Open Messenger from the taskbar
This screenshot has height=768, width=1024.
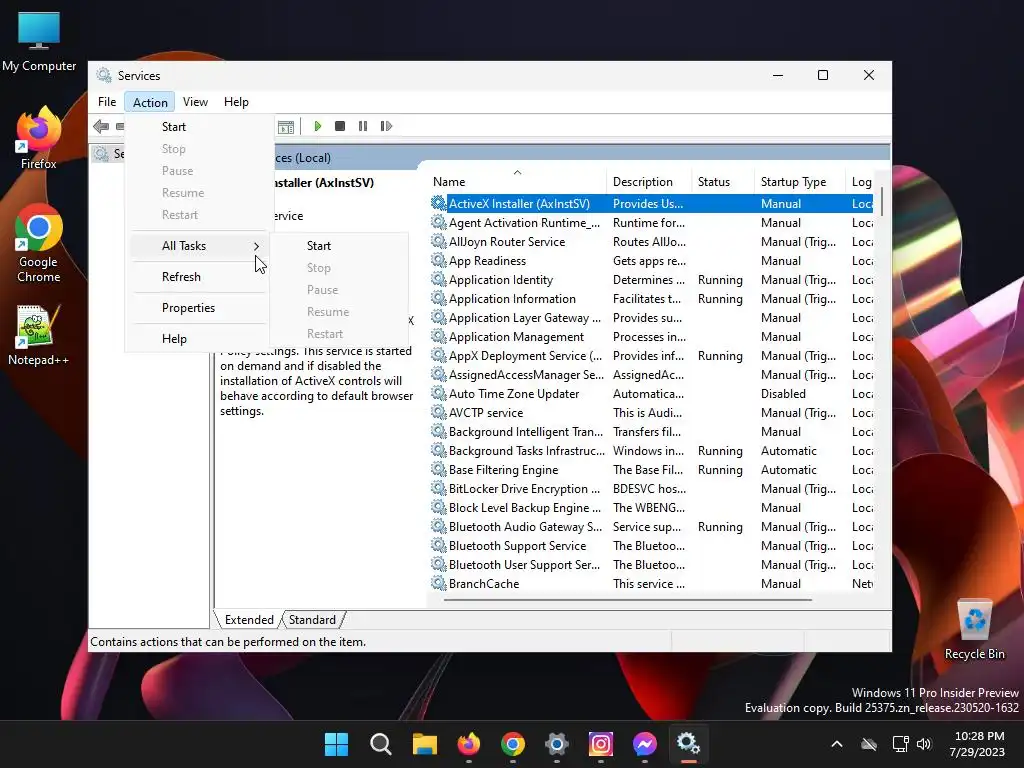645,744
